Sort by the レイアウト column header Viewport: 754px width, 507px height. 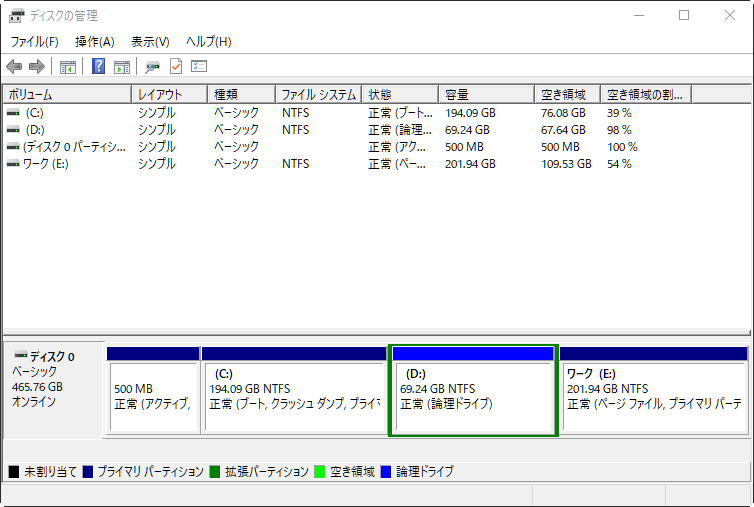[x=170, y=94]
